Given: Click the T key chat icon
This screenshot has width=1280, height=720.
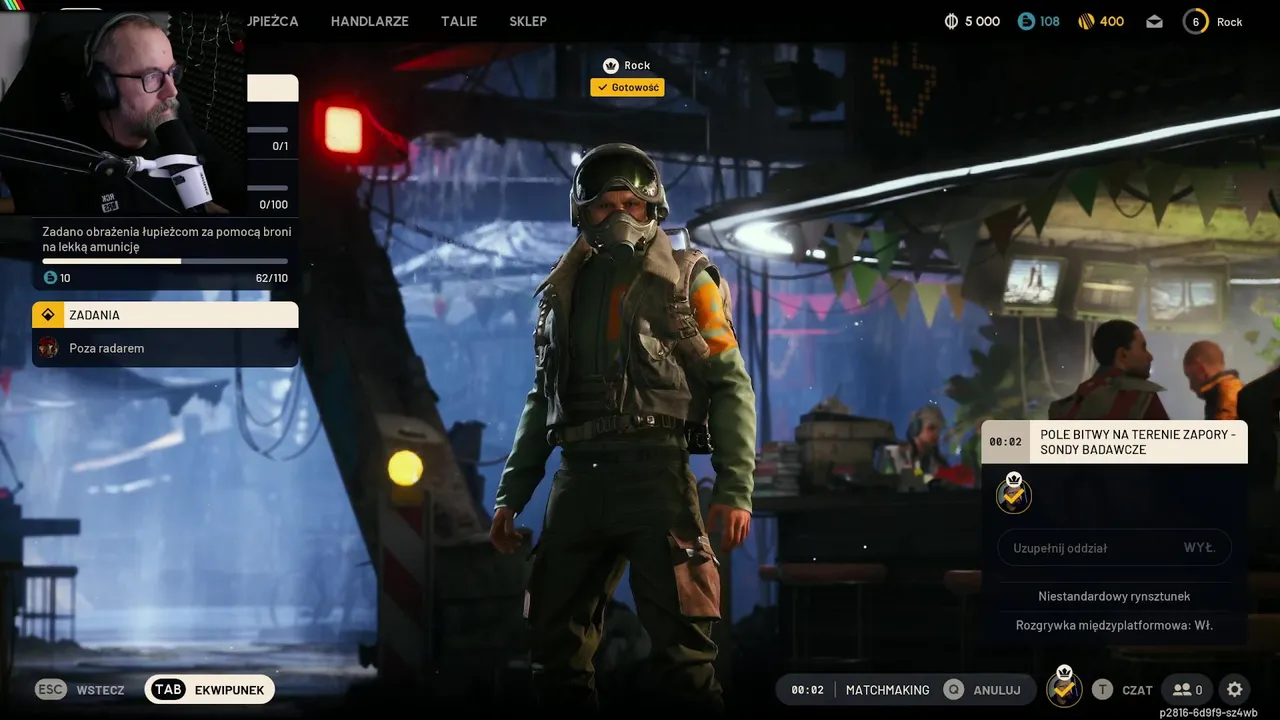Looking at the screenshot, I should pos(1102,690).
